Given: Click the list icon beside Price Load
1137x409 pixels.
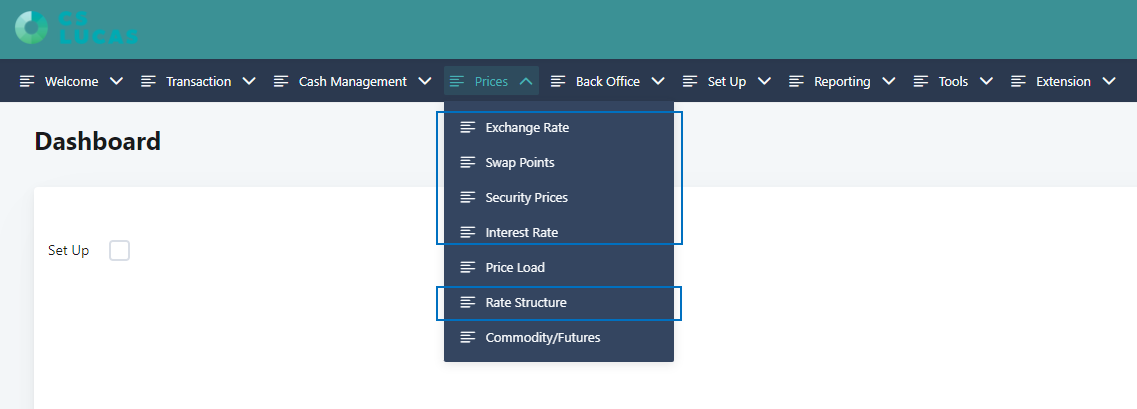Looking at the screenshot, I should [467, 268].
